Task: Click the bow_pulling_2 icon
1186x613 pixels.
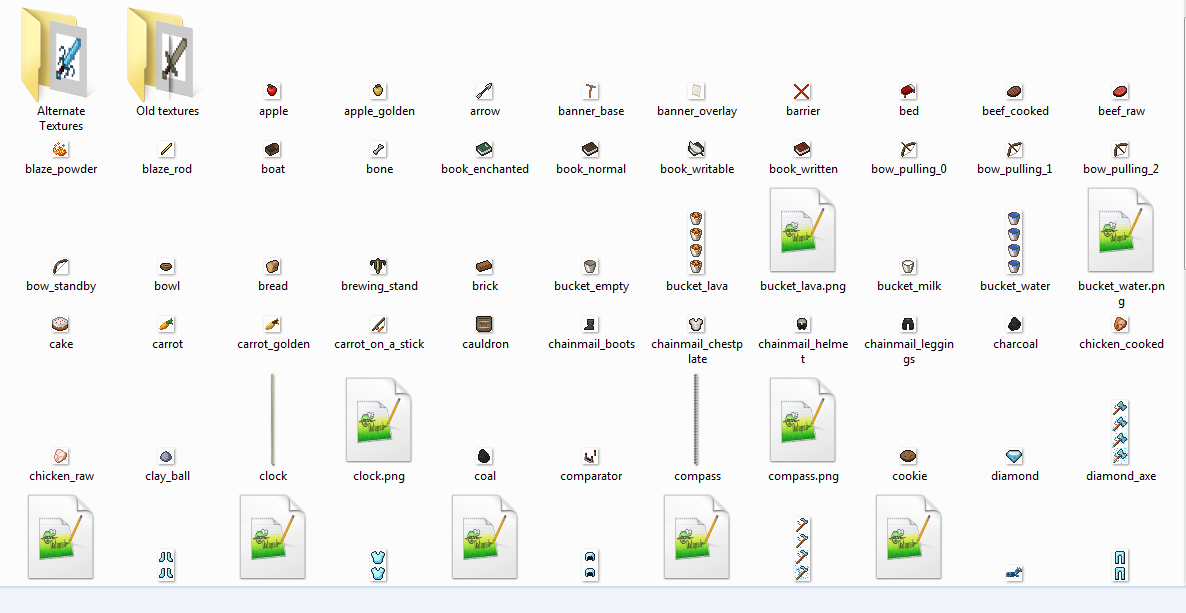Action: point(1120,149)
